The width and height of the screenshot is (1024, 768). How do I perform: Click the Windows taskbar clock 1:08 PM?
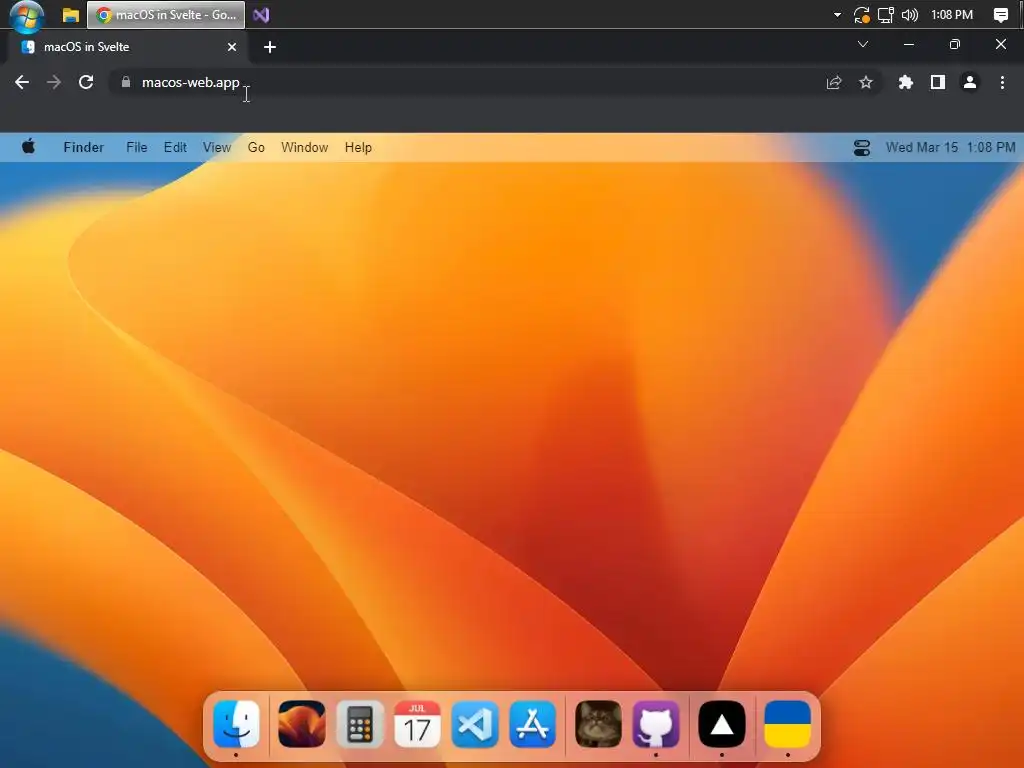point(952,15)
